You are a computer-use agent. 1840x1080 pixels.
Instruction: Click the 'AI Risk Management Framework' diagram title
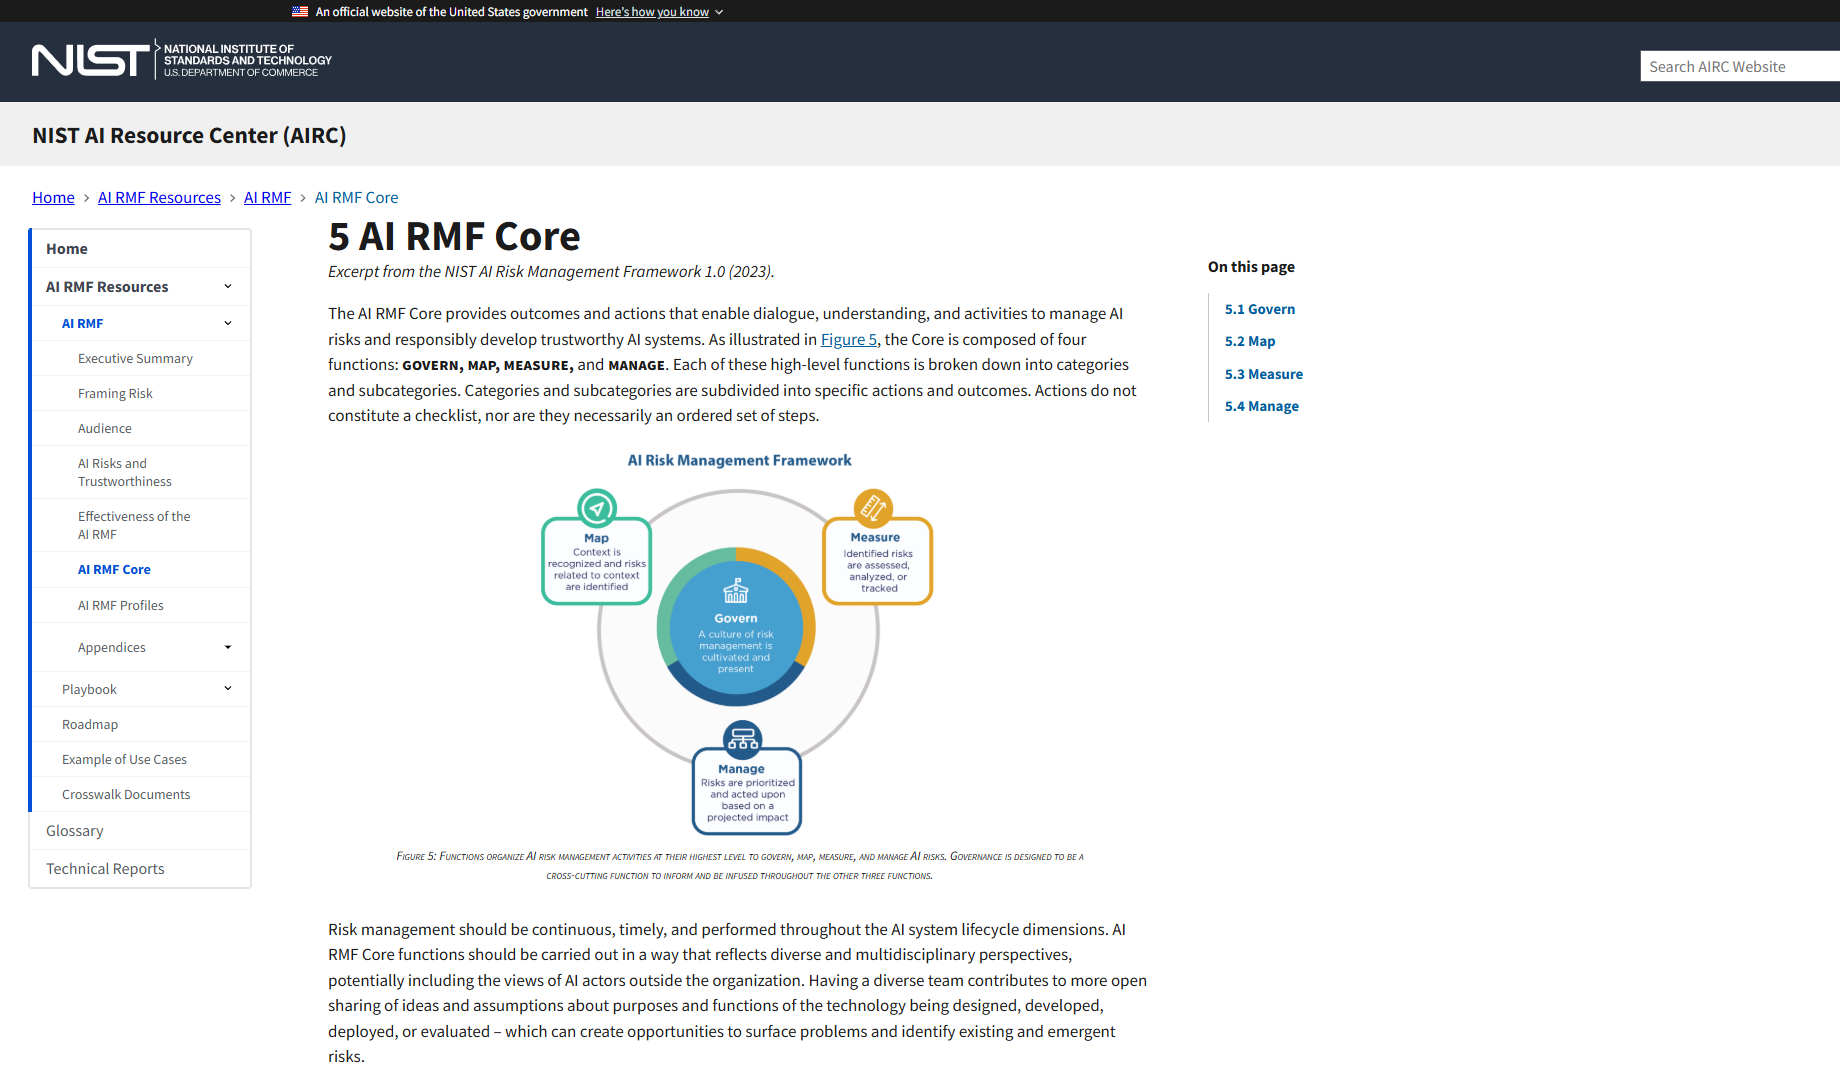(x=739, y=460)
